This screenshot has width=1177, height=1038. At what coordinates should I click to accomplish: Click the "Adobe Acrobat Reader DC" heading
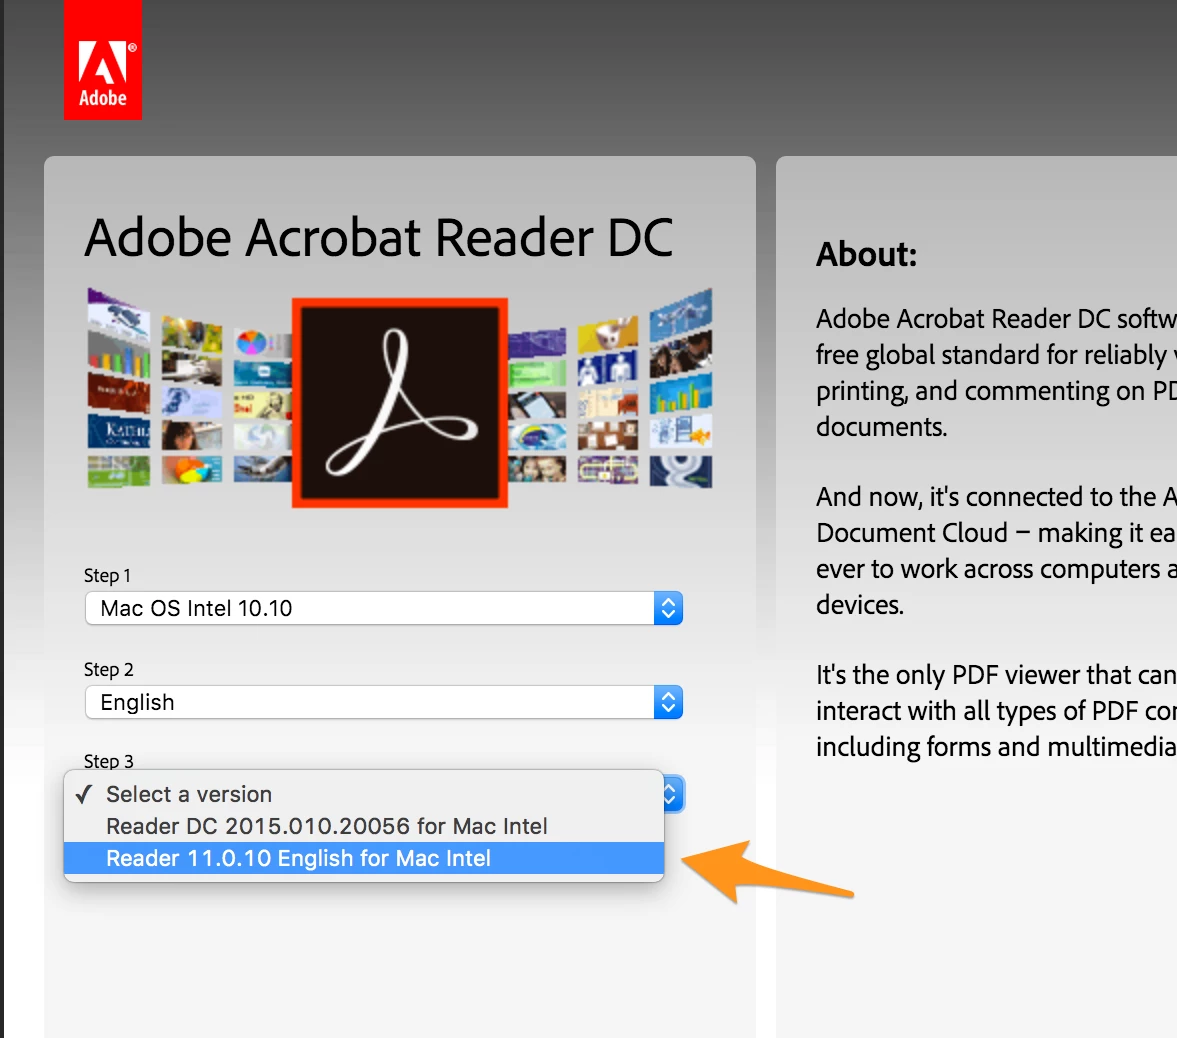point(379,238)
